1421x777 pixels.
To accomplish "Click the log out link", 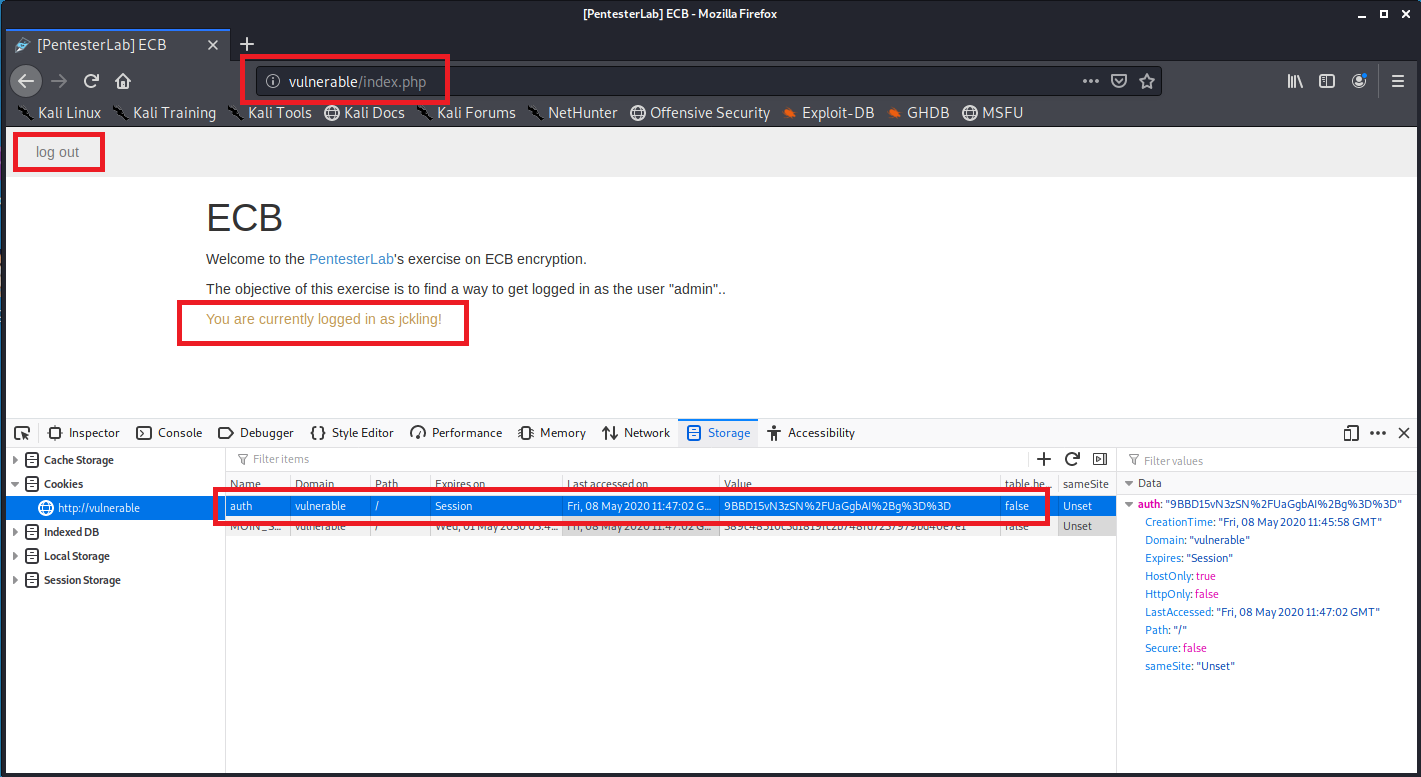I will tap(57, 153).
